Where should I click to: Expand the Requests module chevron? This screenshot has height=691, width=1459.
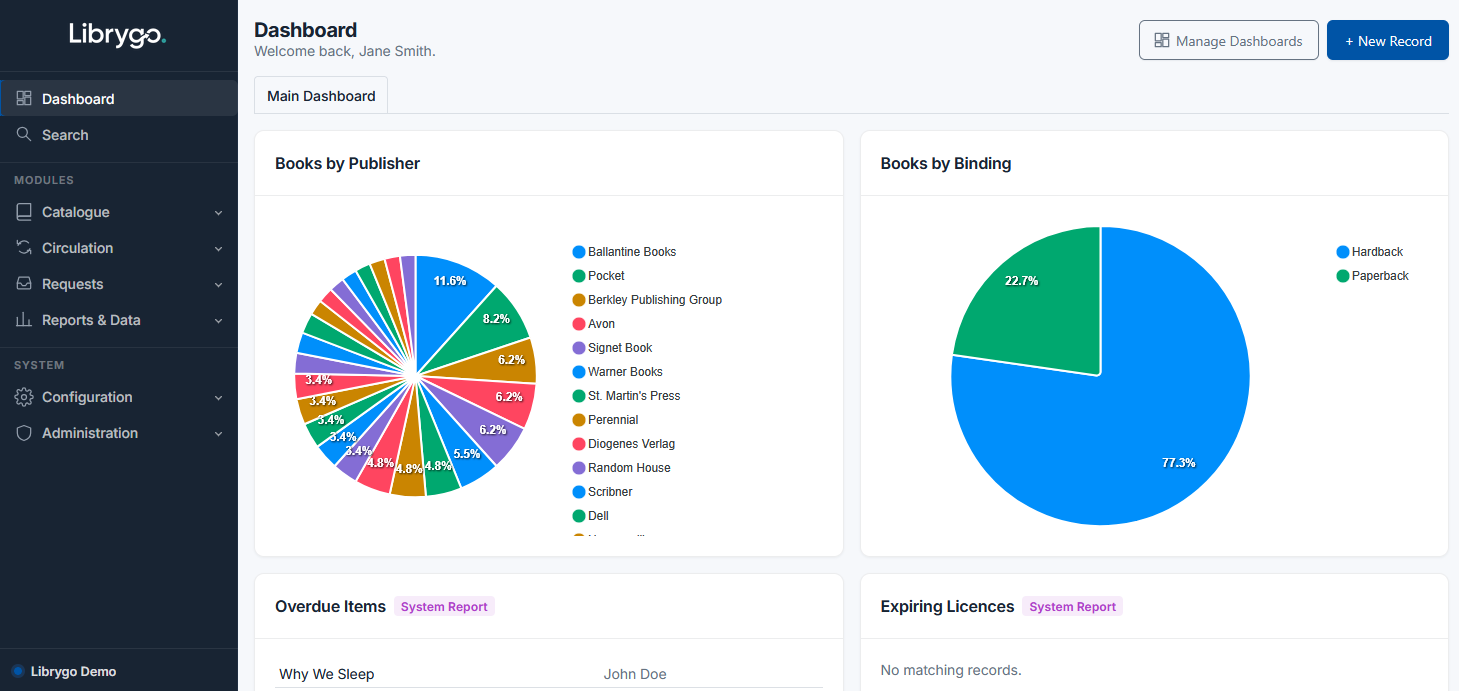pos(218,285)
